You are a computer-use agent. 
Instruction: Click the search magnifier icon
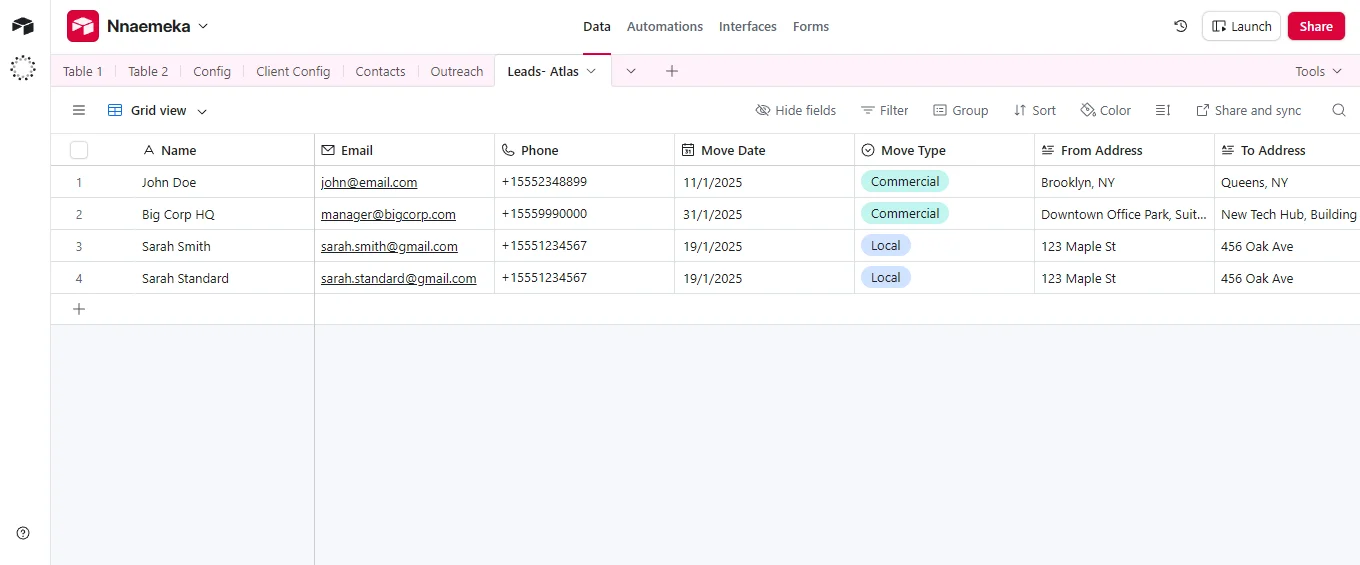pyautogui.click(x=1339, y=111)
